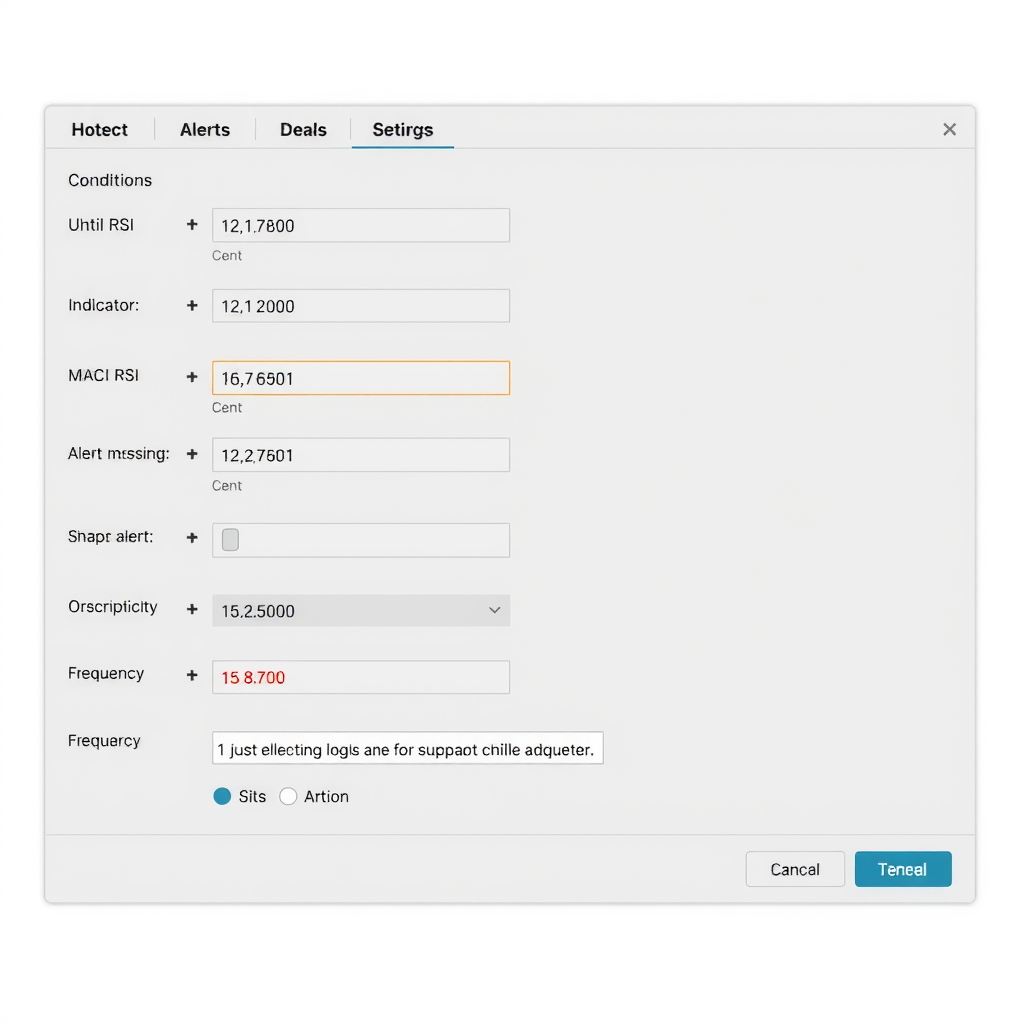Switch to the Hotect tab
Viewport: 1024px width, 1024px height.
100,130
